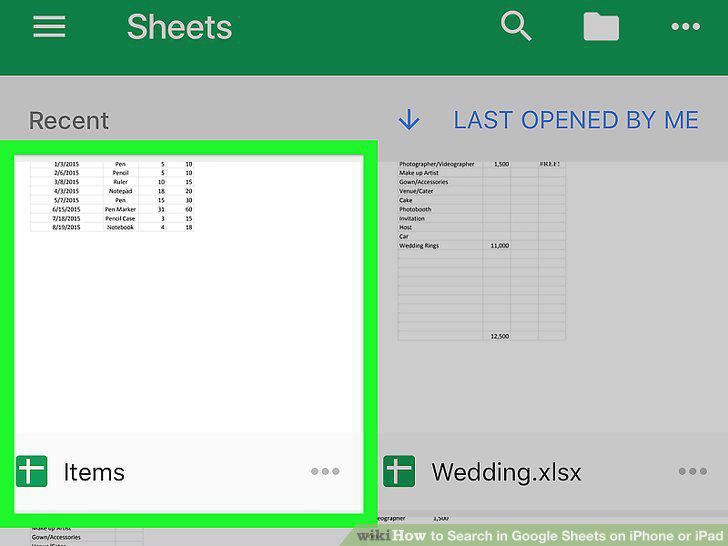Click the green Sheets icon beside Wedding.xlsx
Screen dimensions: 728x546
pyautogui.click(x=399, y=471)
